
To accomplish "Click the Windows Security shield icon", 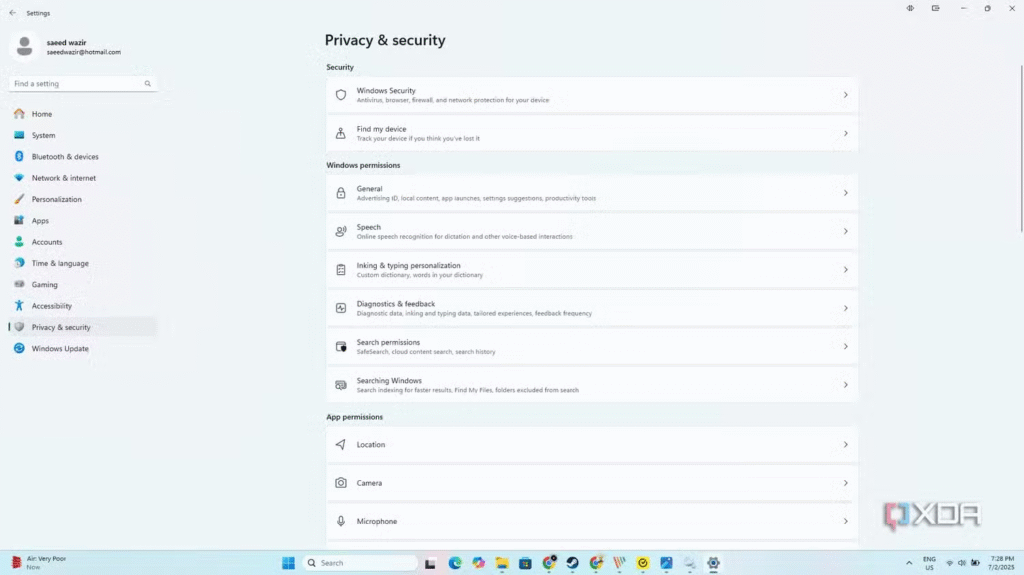I will coord(341,95).
